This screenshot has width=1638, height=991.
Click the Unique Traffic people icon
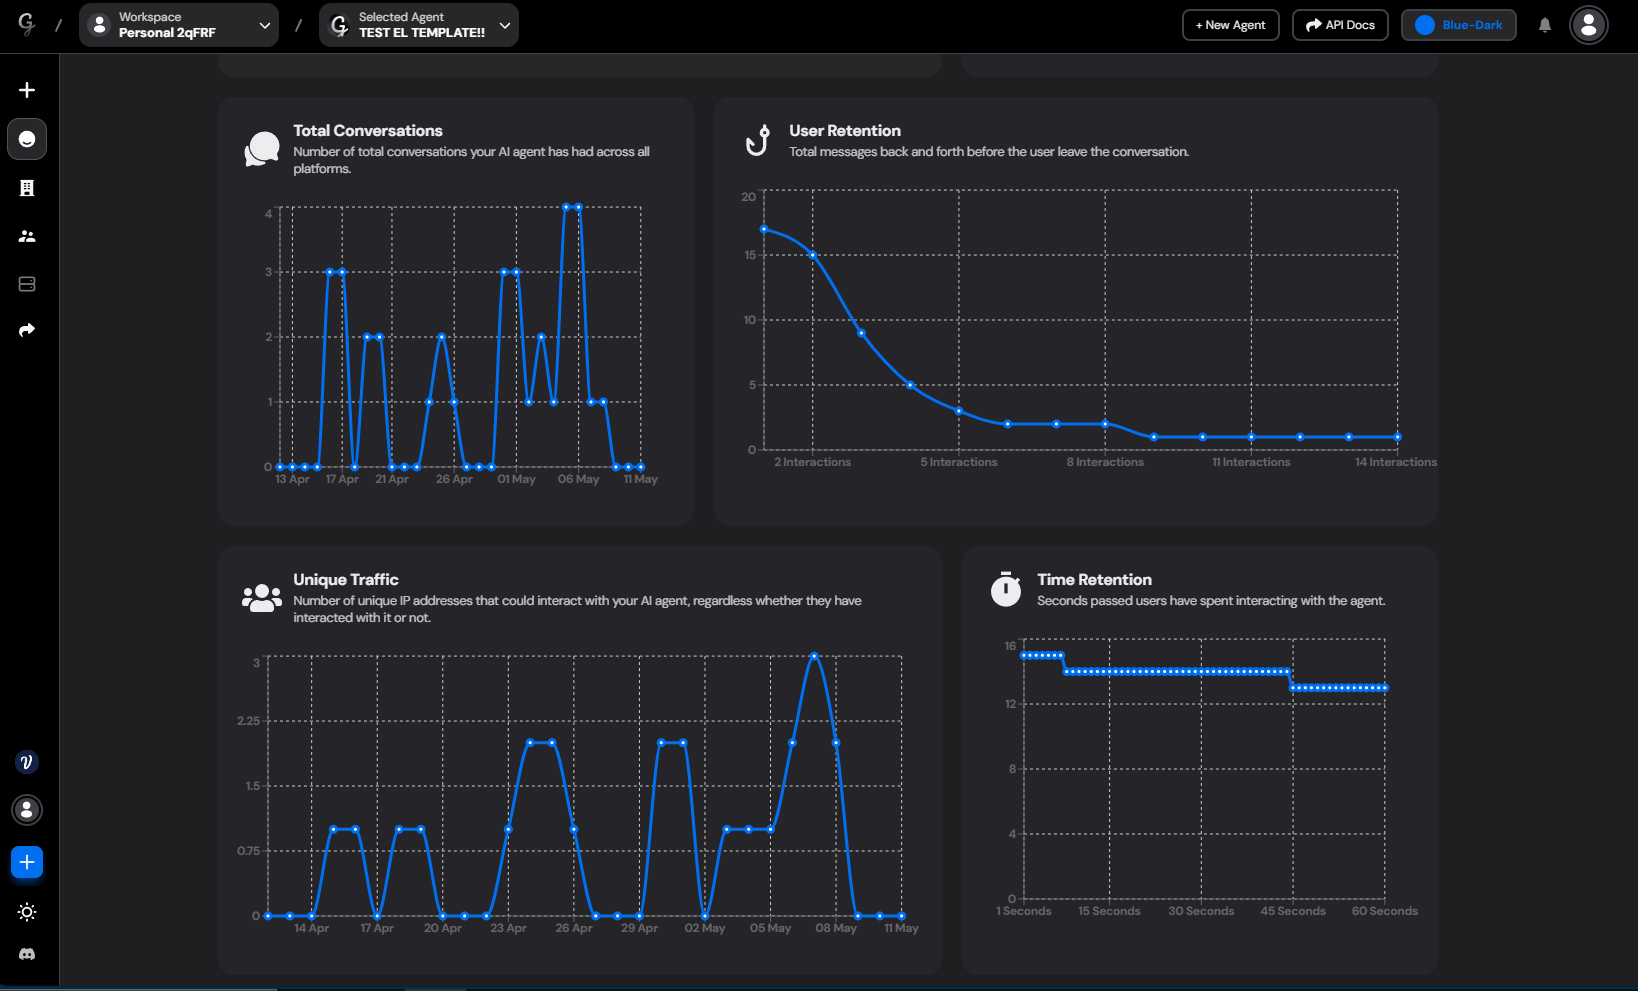262,598
